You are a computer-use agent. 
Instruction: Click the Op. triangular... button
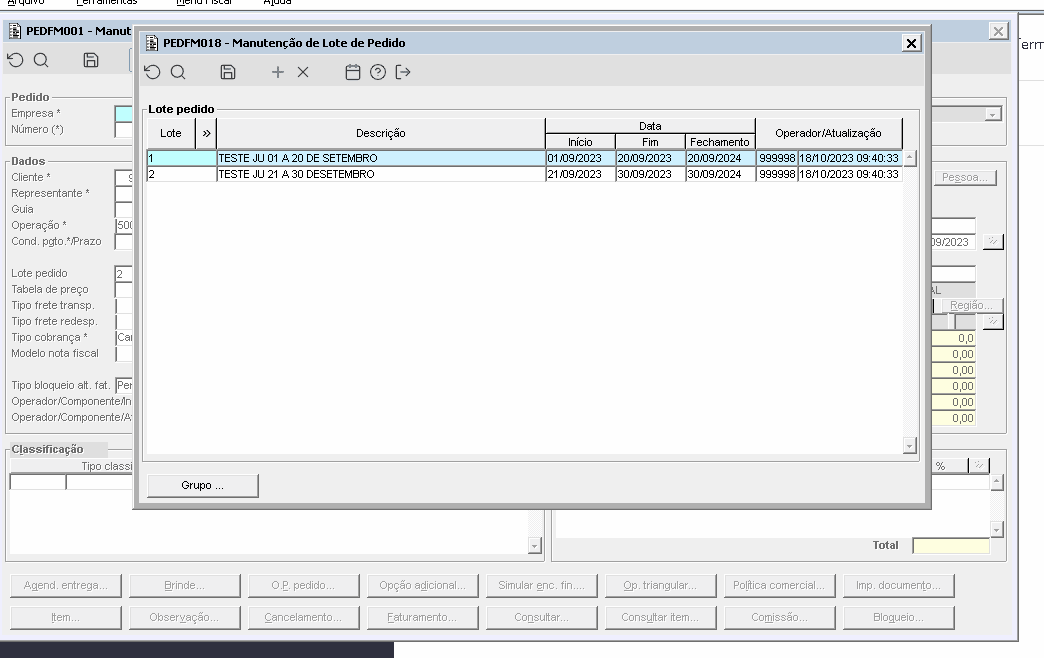[x=660, y=585]
